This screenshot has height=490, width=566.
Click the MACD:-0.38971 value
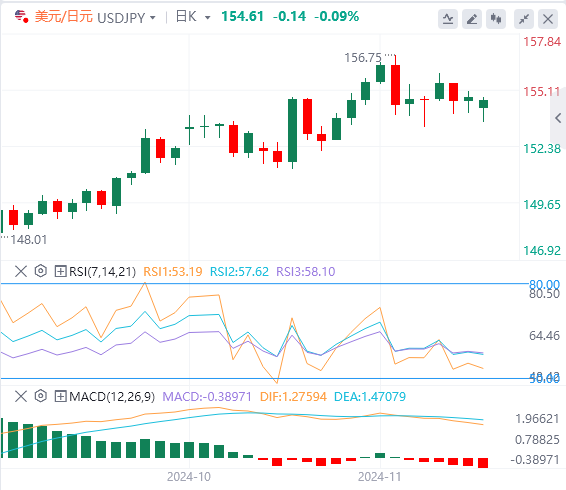tap(207, 396)
